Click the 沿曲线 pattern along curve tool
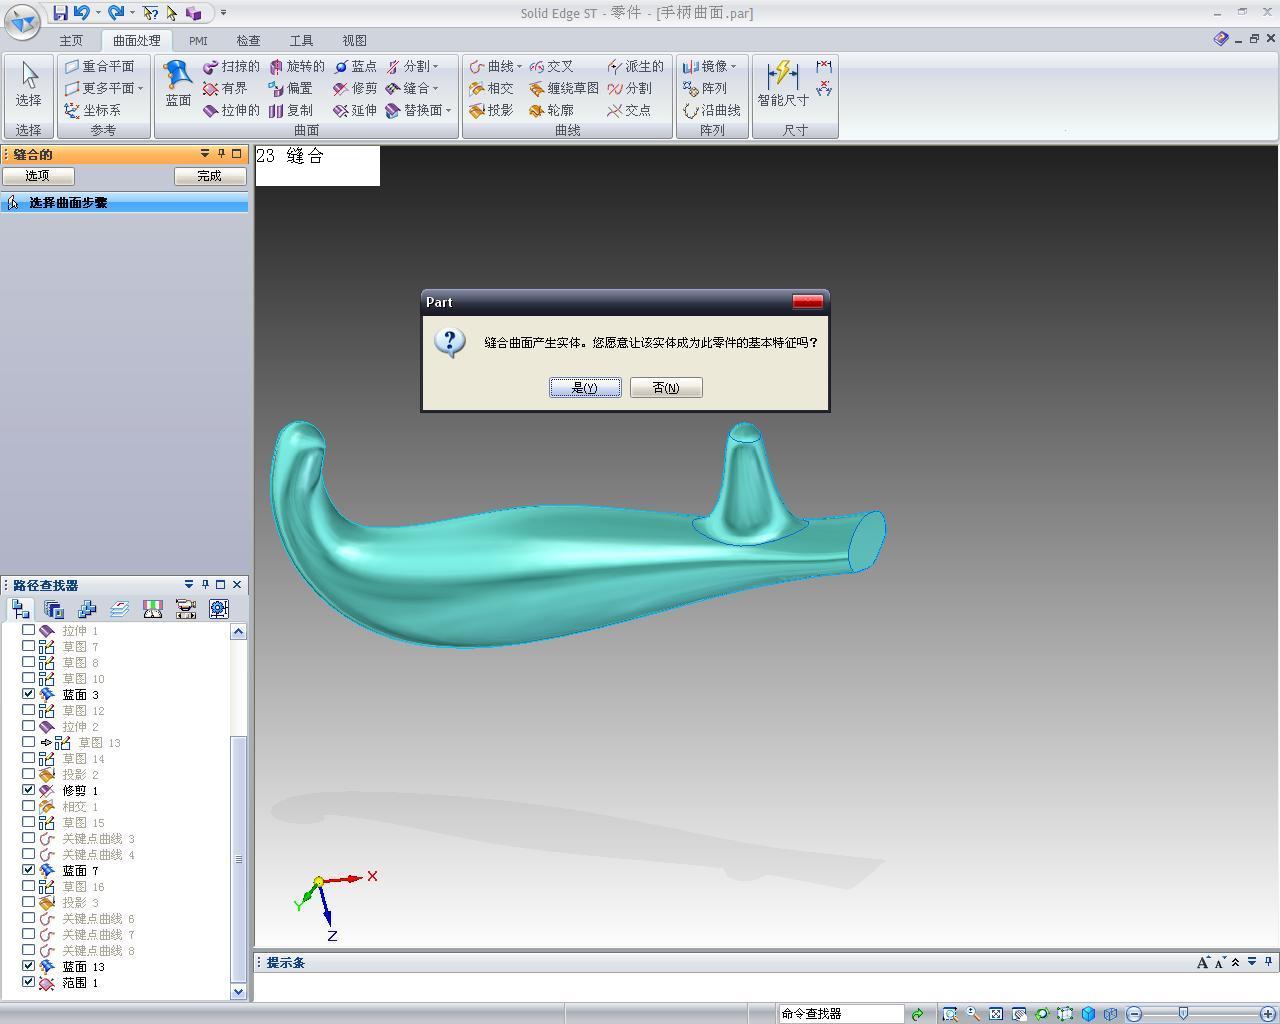The width and height of the screenshot is (1280, 1024). (x=712, y=110)
